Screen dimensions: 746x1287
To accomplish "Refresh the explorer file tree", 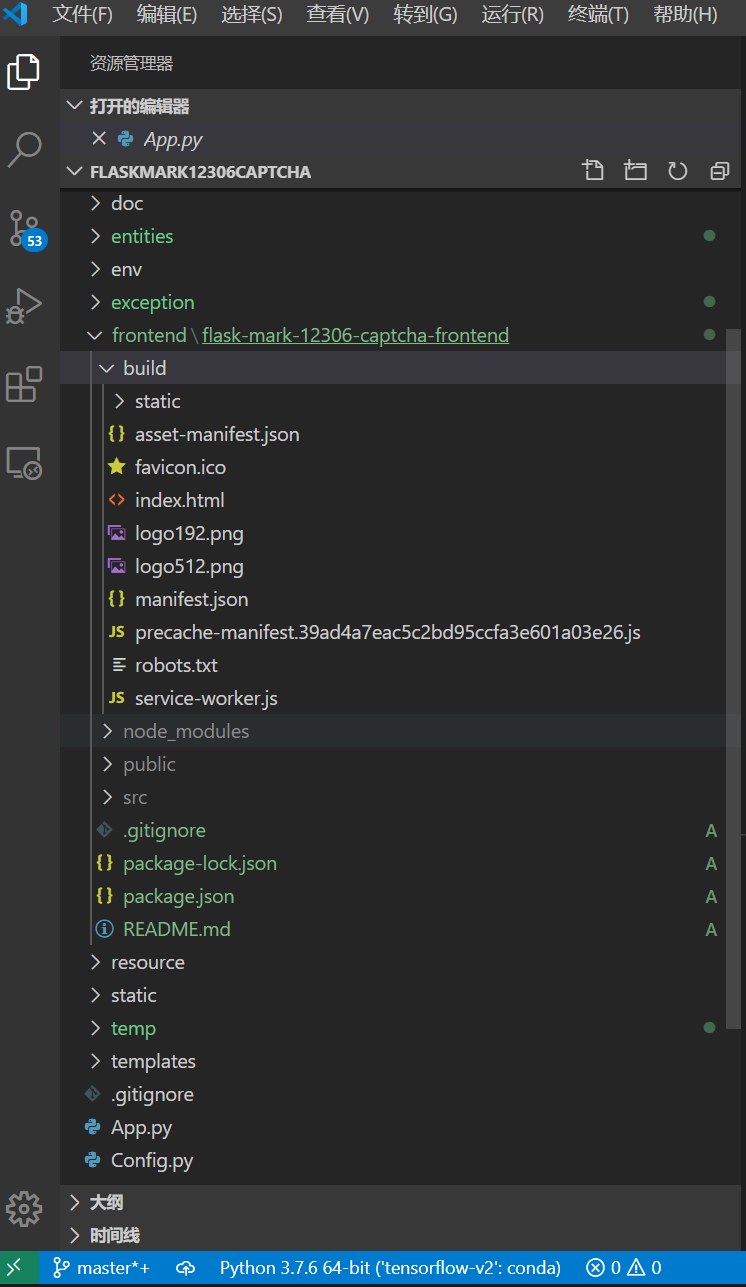I will click(678, 171).
